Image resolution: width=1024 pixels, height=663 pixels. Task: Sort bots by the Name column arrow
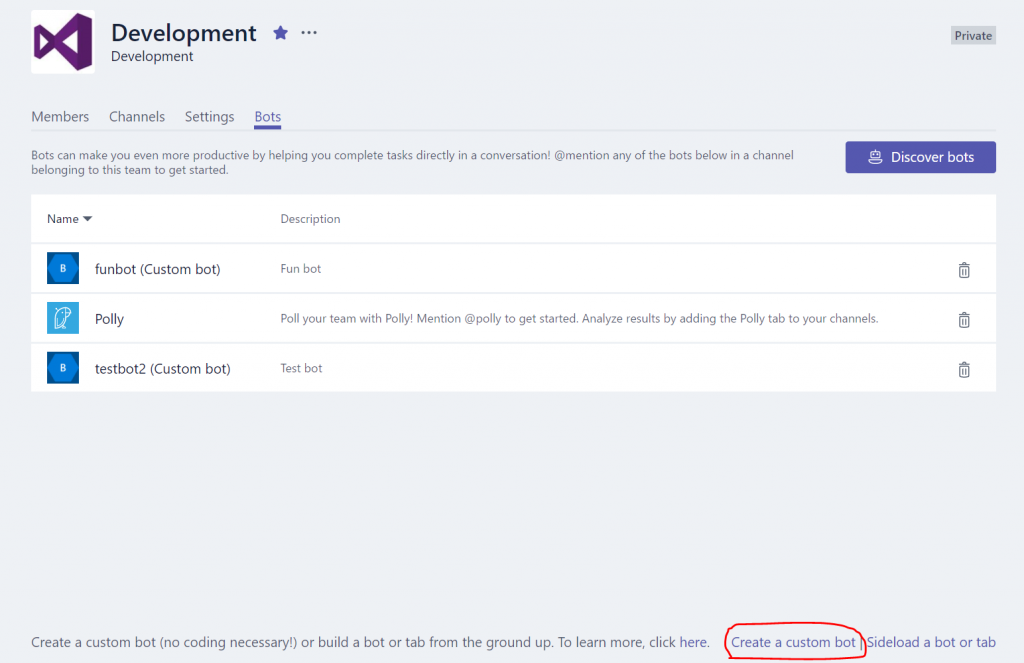click(x=87, y=219)
